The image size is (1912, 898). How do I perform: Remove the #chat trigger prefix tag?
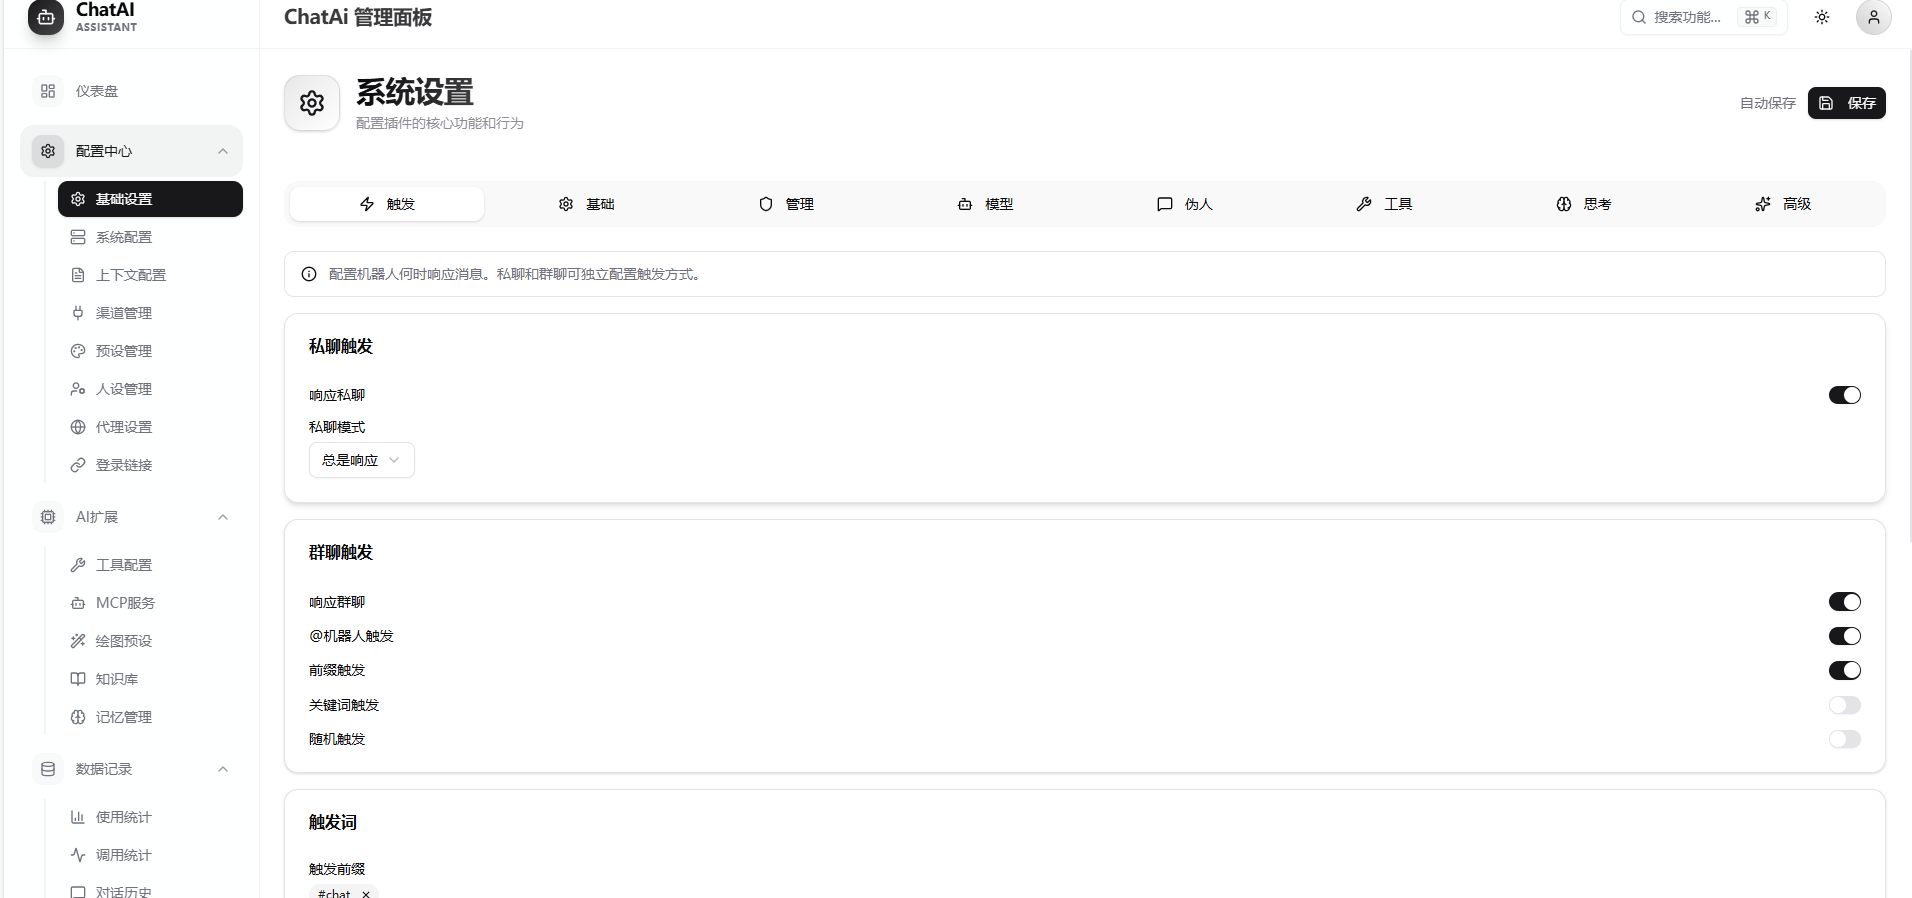[366, 893]
